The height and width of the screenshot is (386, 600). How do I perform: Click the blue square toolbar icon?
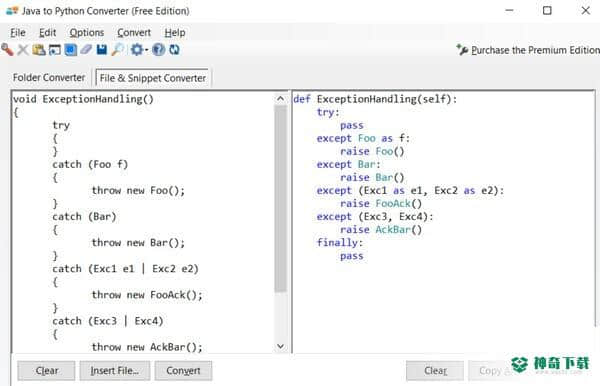point(70,50)
